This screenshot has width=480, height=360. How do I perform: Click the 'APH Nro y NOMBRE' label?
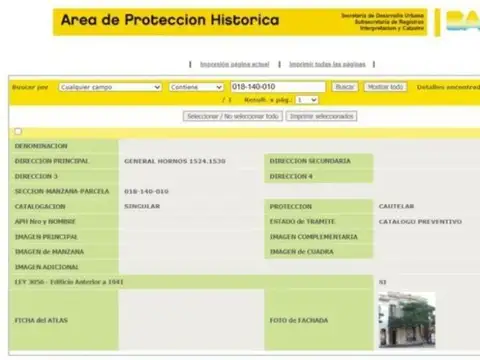pos(45,221)
